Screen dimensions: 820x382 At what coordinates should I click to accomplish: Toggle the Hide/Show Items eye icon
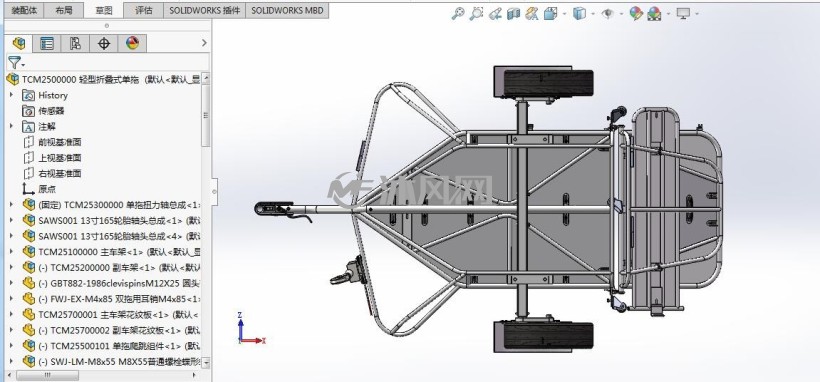[607, 14]
